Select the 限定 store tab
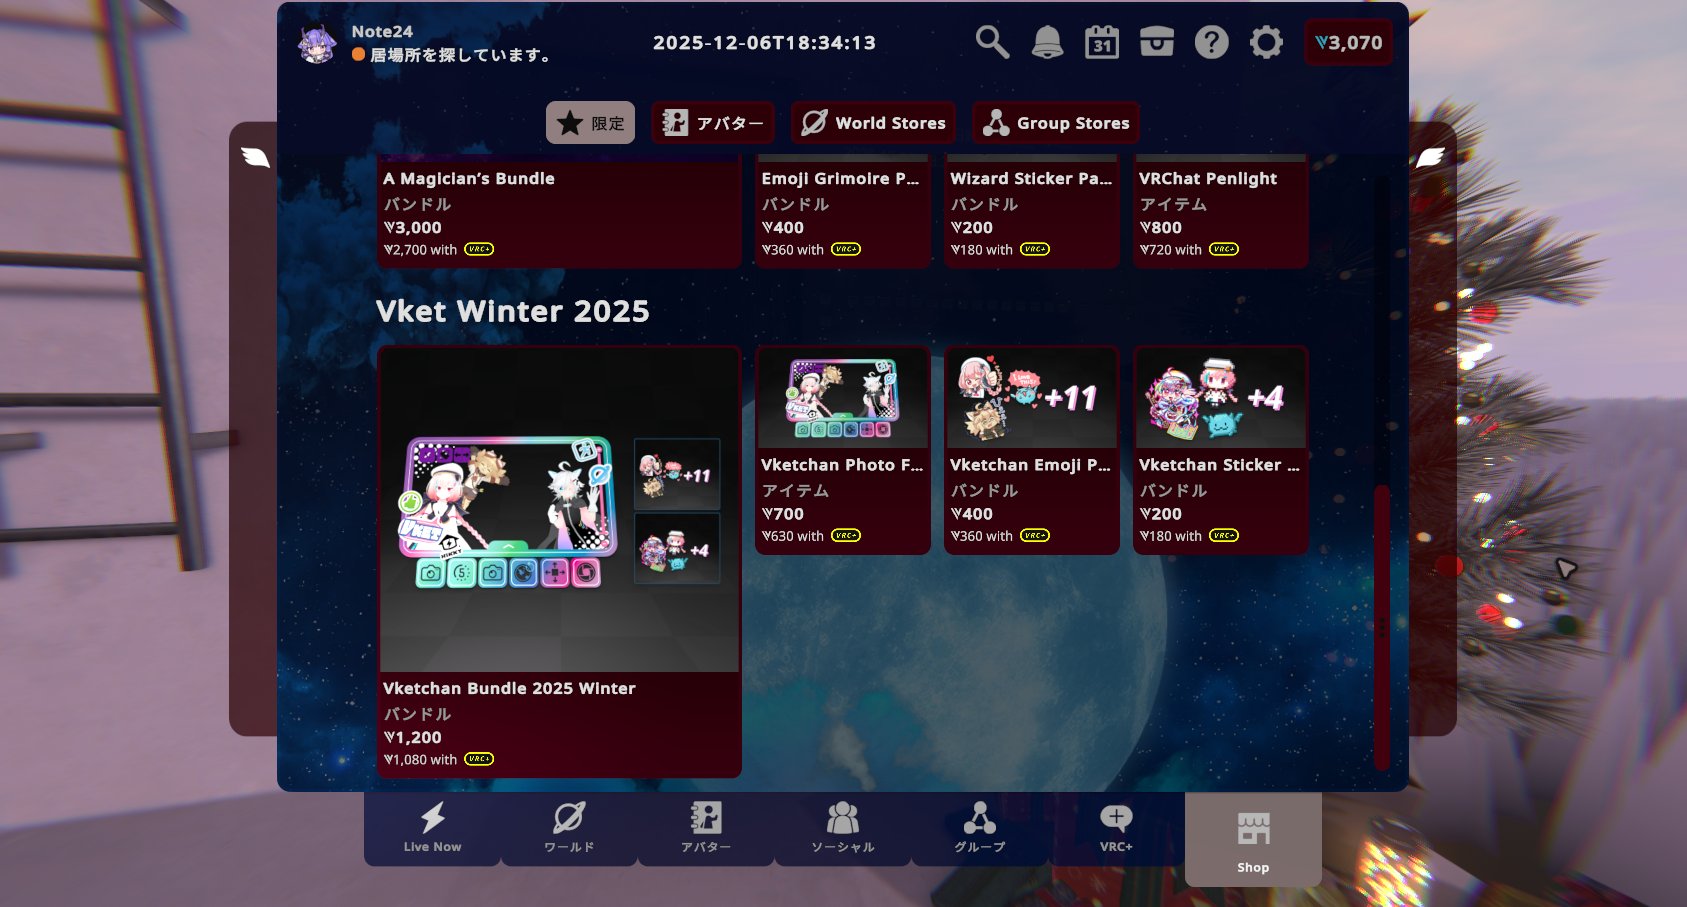 590,123
